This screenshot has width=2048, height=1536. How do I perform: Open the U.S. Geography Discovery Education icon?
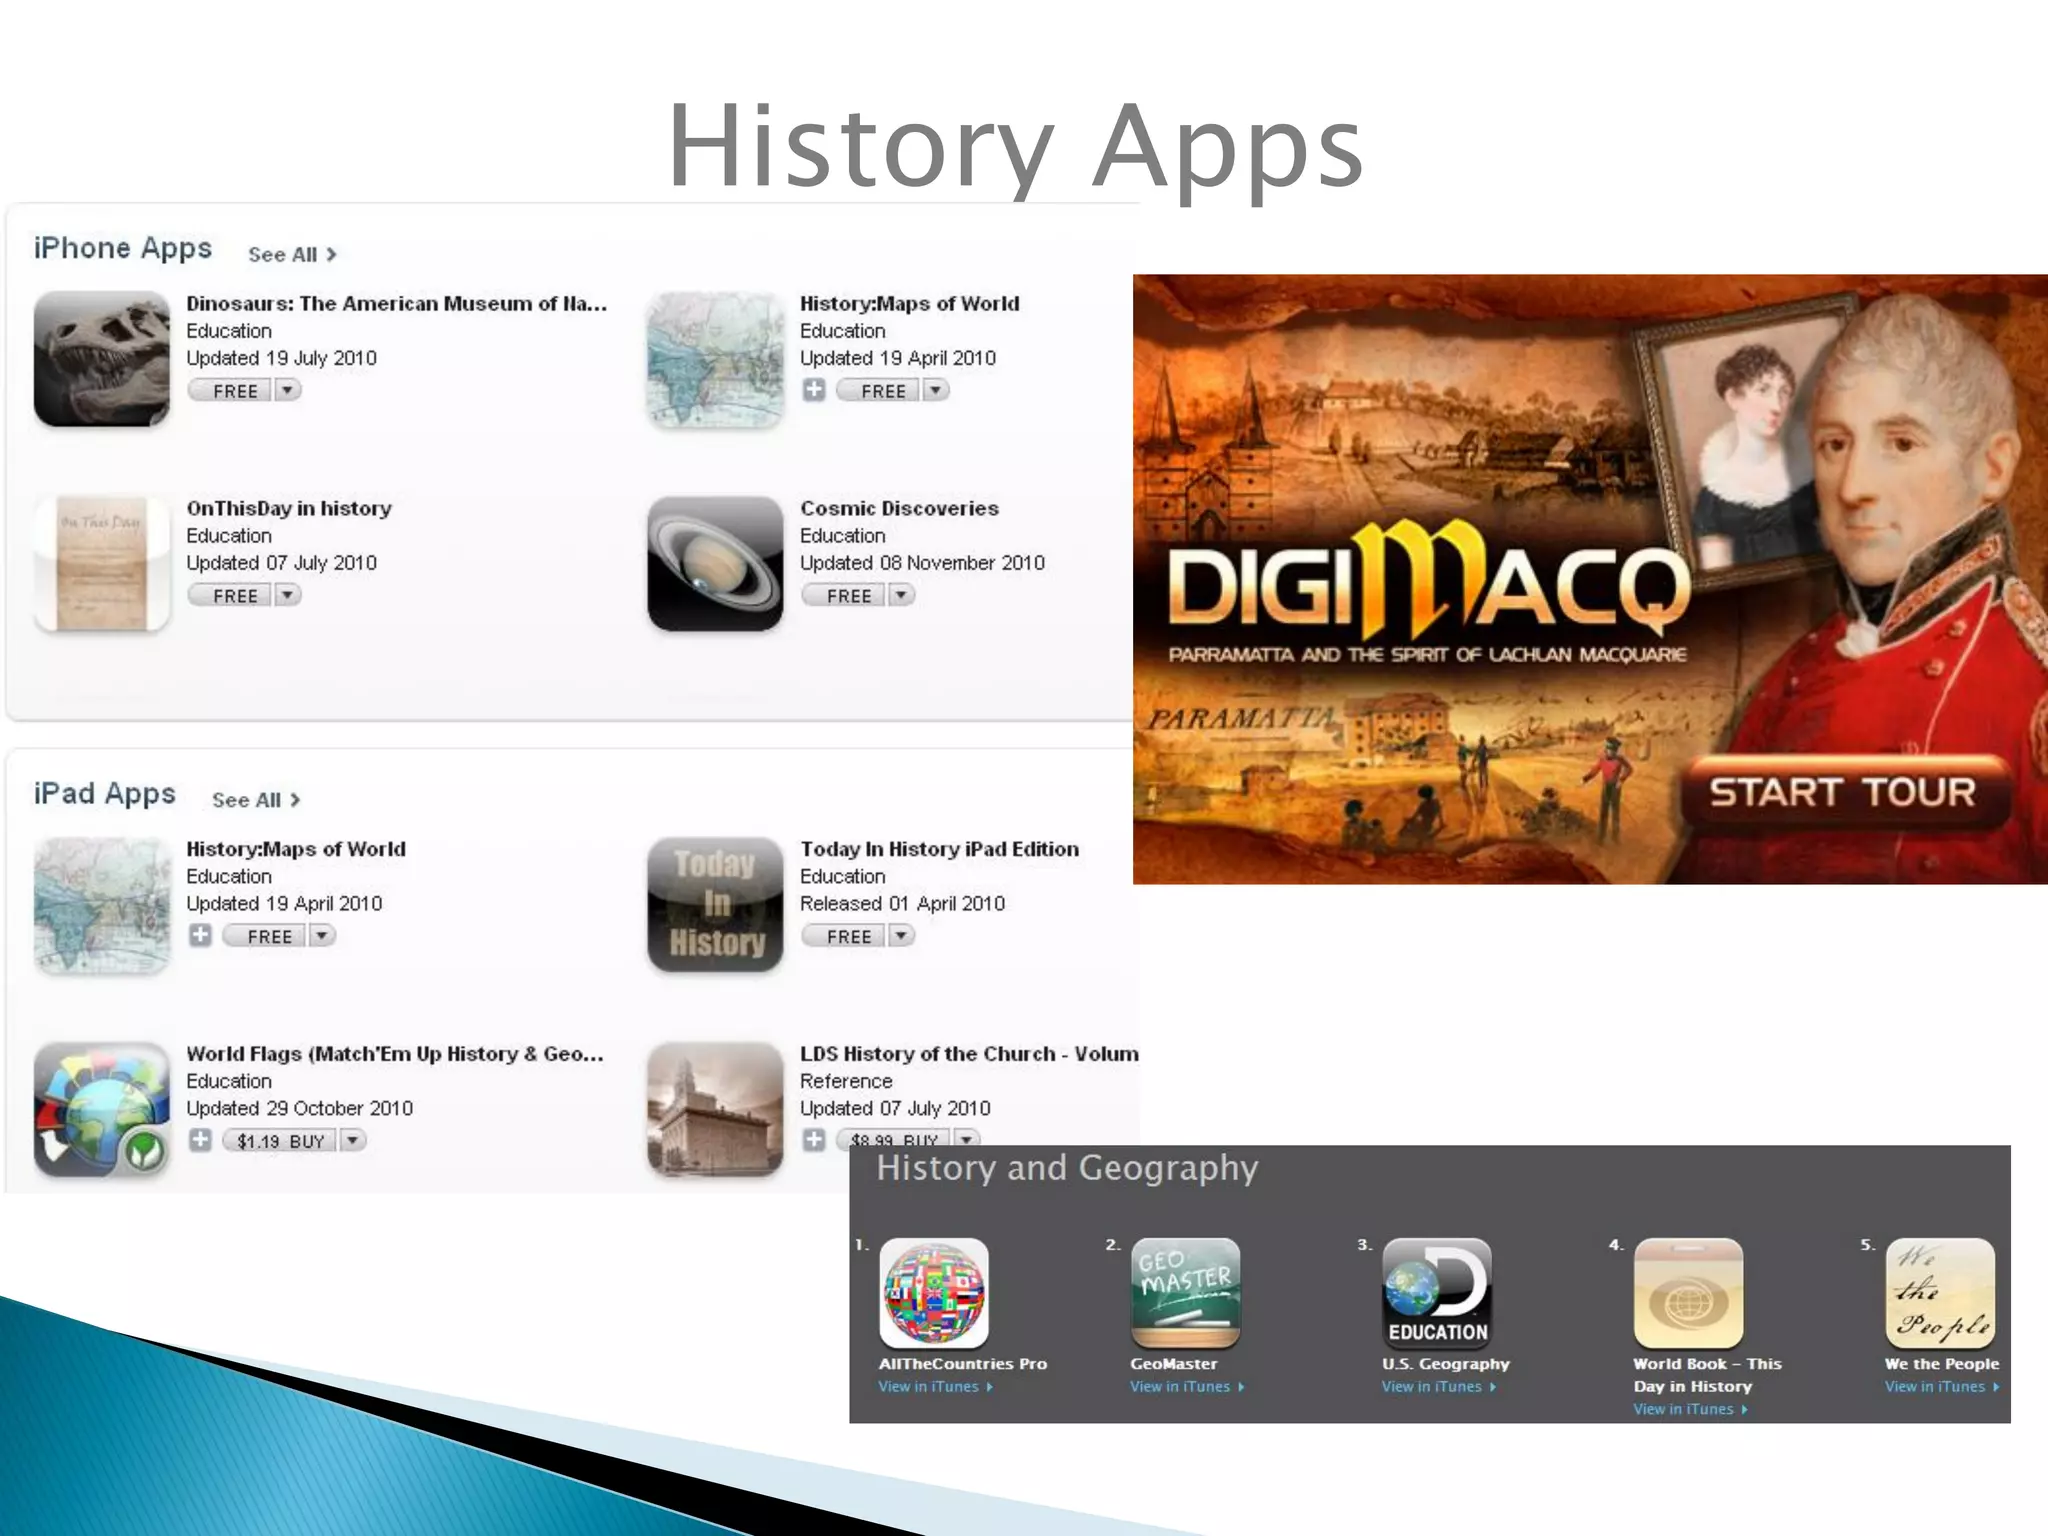pos(1437,1293)
